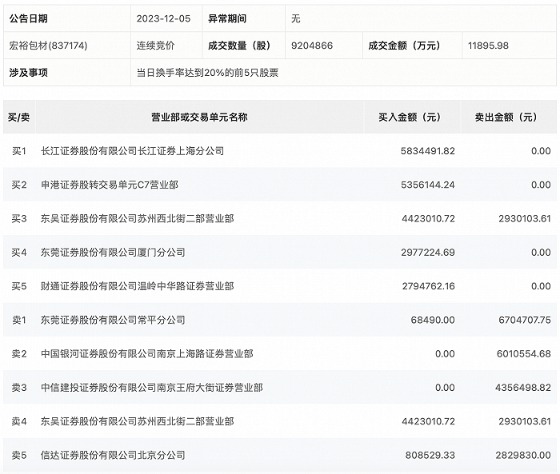This screenshot has width=560, height=474.
Task: Select 申港证券股转交易单元C7营业部 entry
Action: click(x=109, y=185)
